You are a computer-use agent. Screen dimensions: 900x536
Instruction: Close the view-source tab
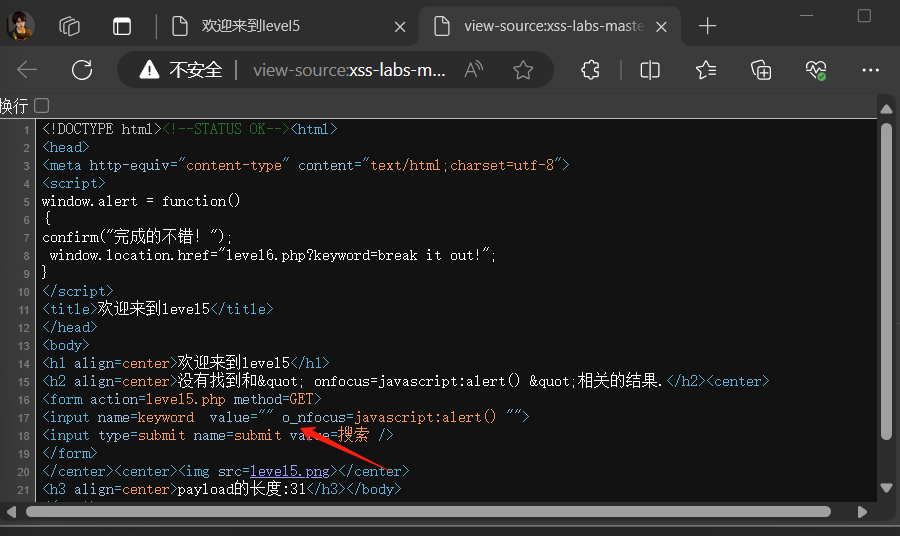tap(661, 27)
